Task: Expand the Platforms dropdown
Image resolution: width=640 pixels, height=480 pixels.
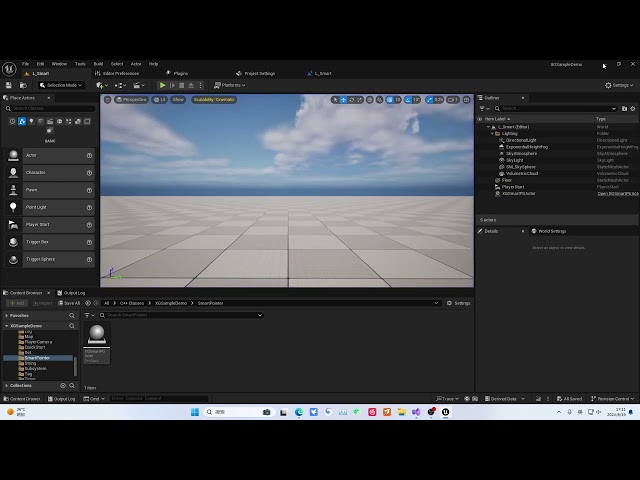Action: pyautogui.click(x=230, y=85)
